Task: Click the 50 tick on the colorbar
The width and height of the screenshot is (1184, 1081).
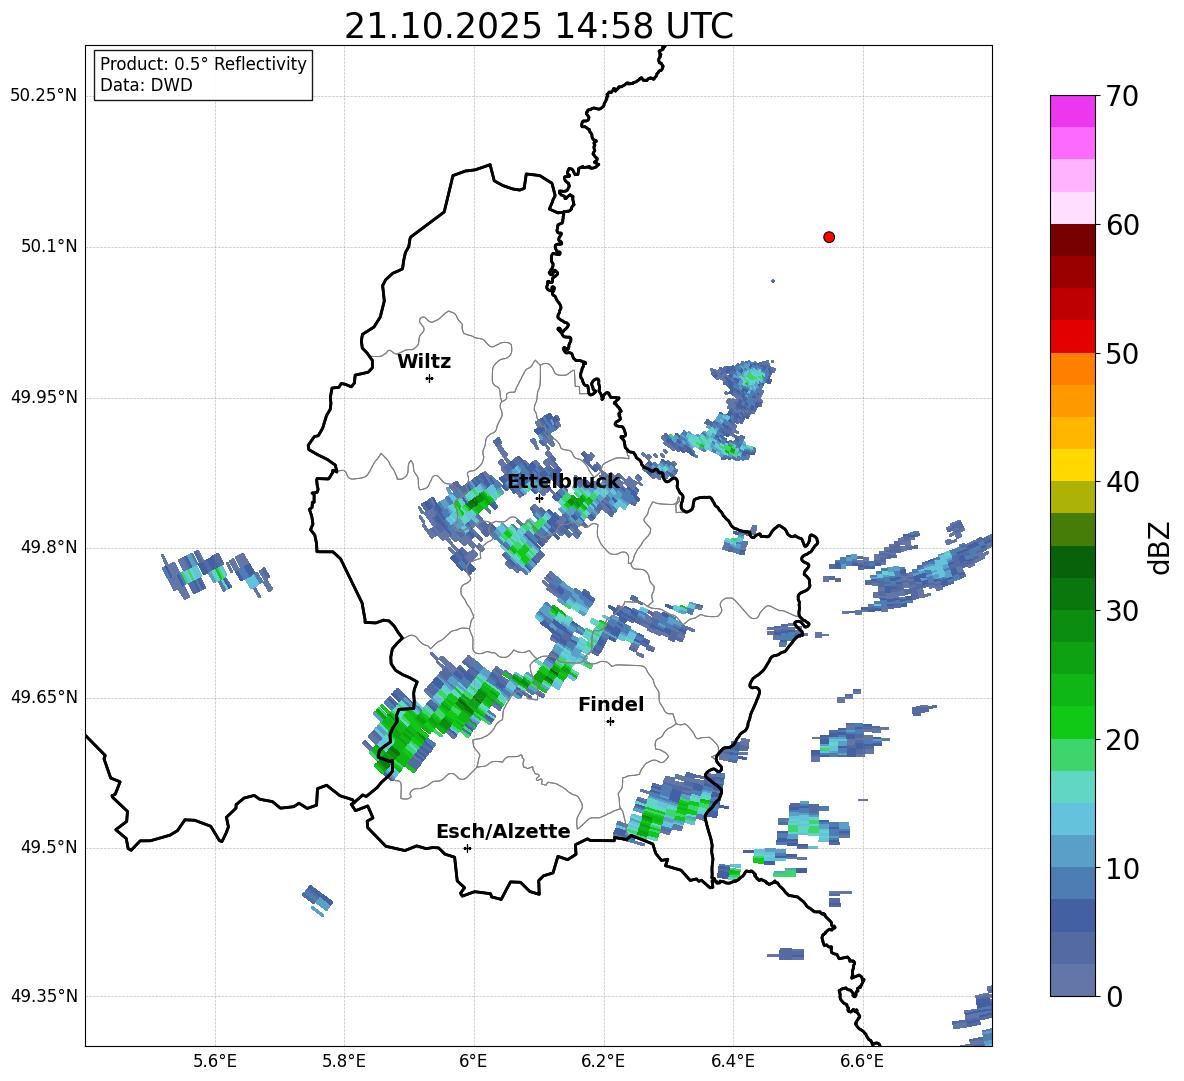Action: click(1122, 353)
